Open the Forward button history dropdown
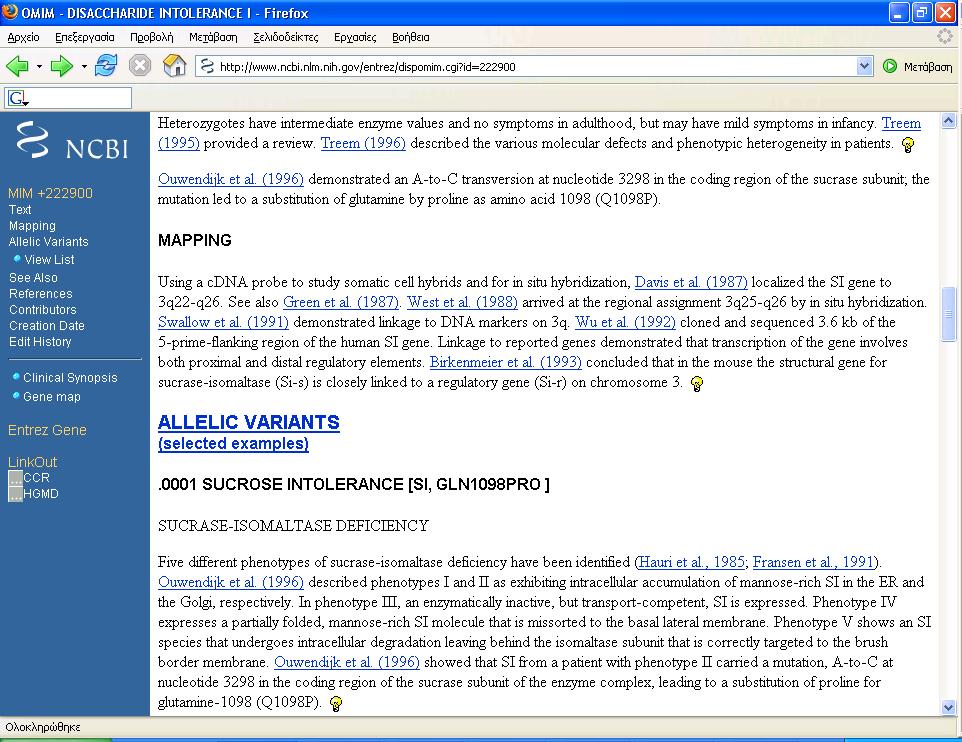Screen dimensions: 962x742 coord(84,66)
